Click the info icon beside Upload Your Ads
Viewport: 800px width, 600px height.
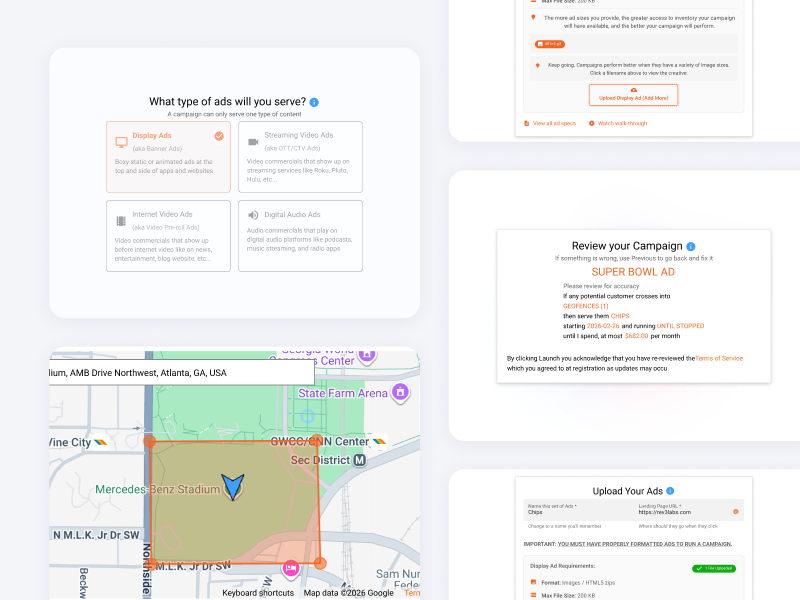670,491
